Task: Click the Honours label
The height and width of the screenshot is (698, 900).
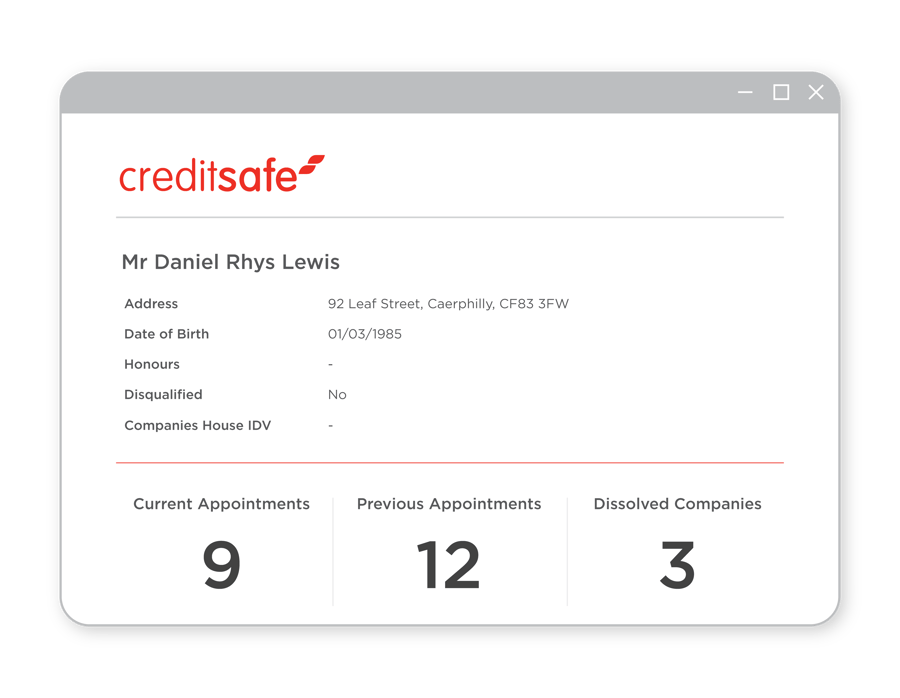Action: click(x=152, y=364)
